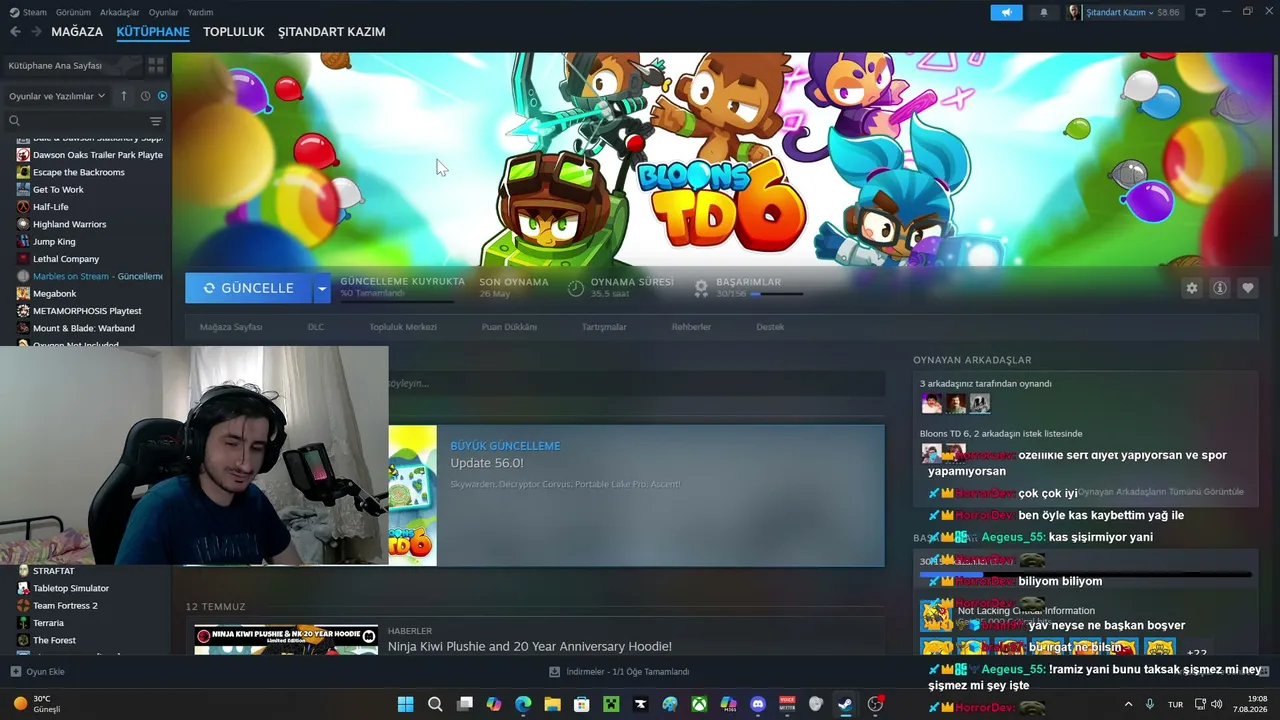Open the ŞITANDART KAZIM profile tab
Image resolution: width=1280 pixels, height=720 pixels.
[332, 32]
